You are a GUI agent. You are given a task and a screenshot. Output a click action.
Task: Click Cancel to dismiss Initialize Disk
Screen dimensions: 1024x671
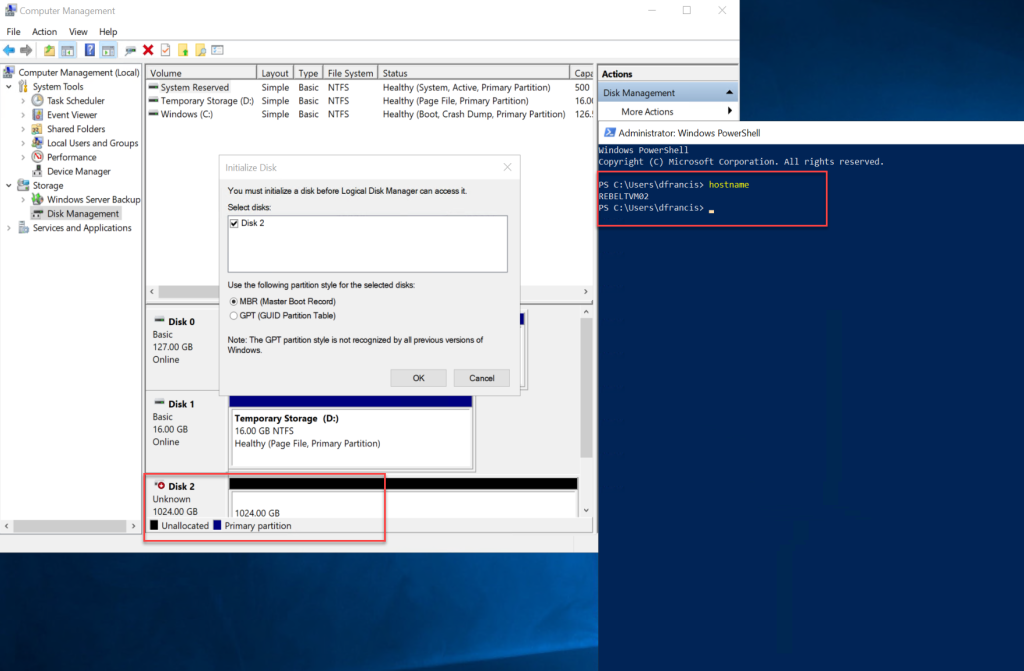[x=481, y=377]
